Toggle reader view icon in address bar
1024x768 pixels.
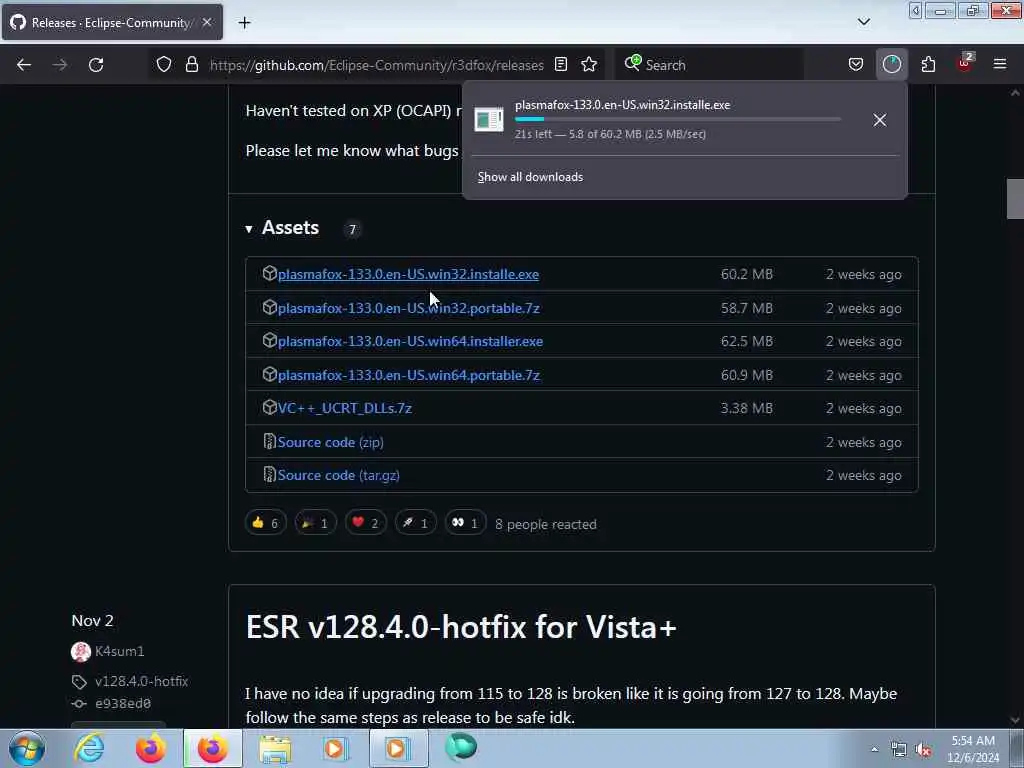[561, 65]
